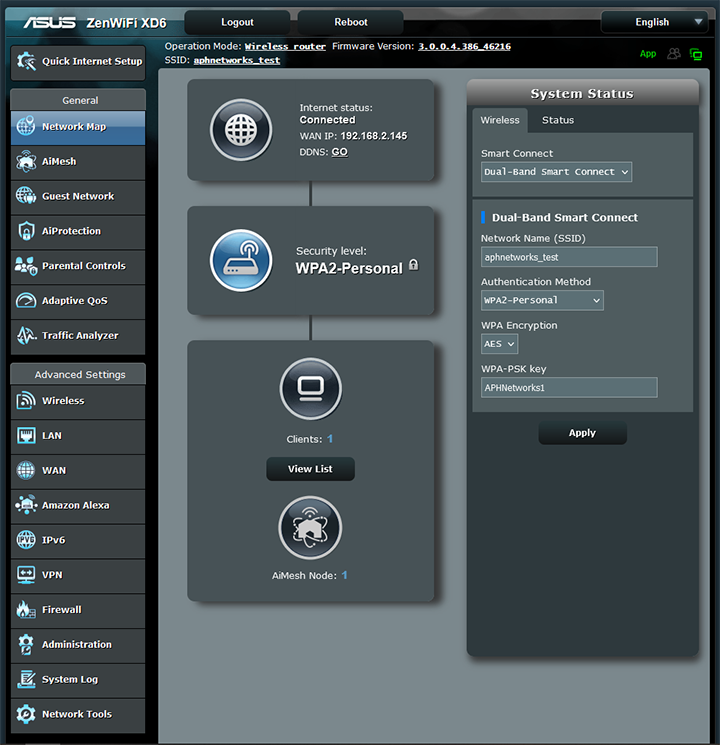Select the Wireless tab in System Status

500,120
